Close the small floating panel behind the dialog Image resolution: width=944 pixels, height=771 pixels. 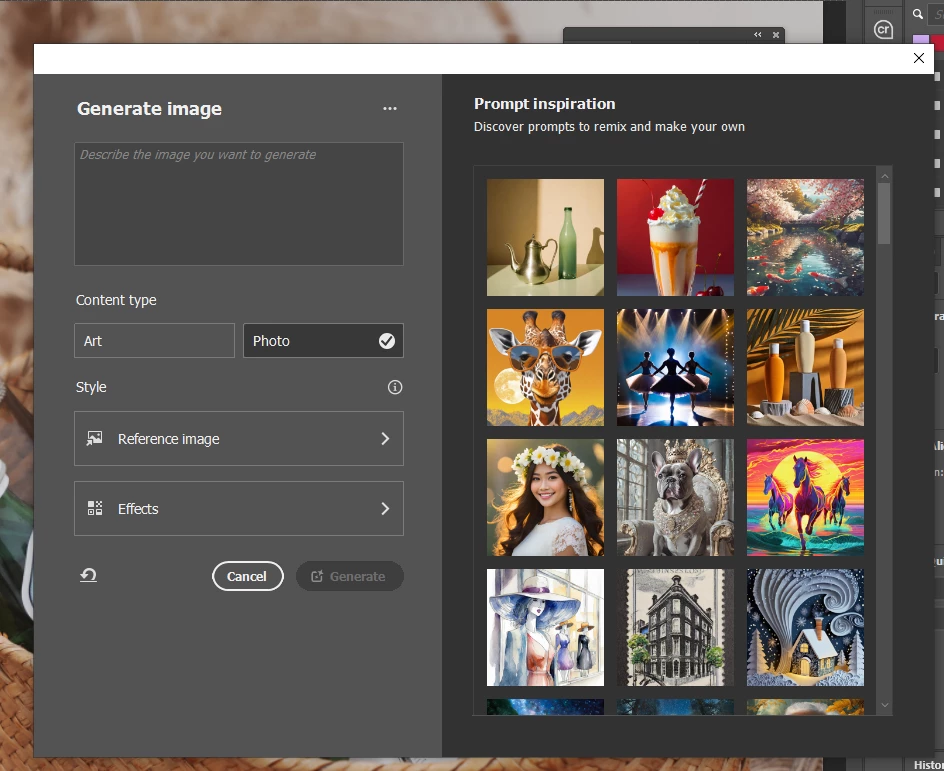[x=776, y=35]
